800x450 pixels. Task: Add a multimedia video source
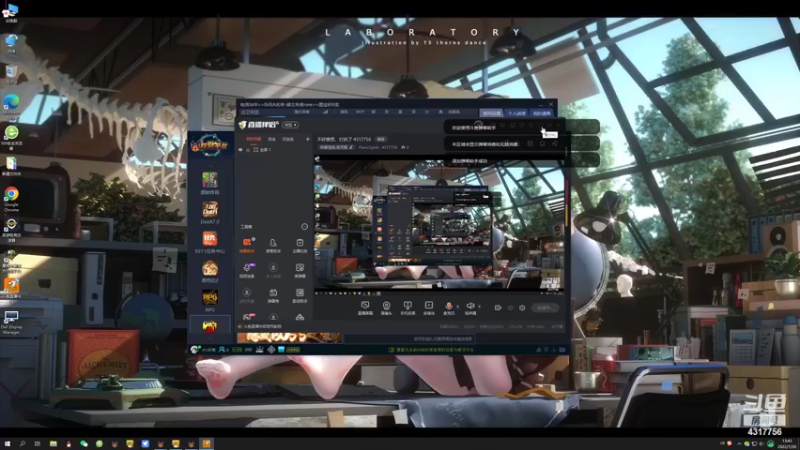(x=429, y=306)
